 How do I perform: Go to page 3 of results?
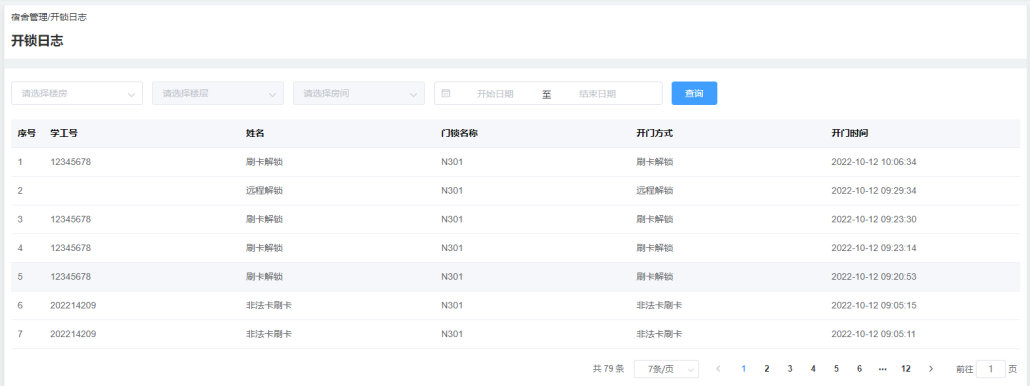(x=790, y=369)
